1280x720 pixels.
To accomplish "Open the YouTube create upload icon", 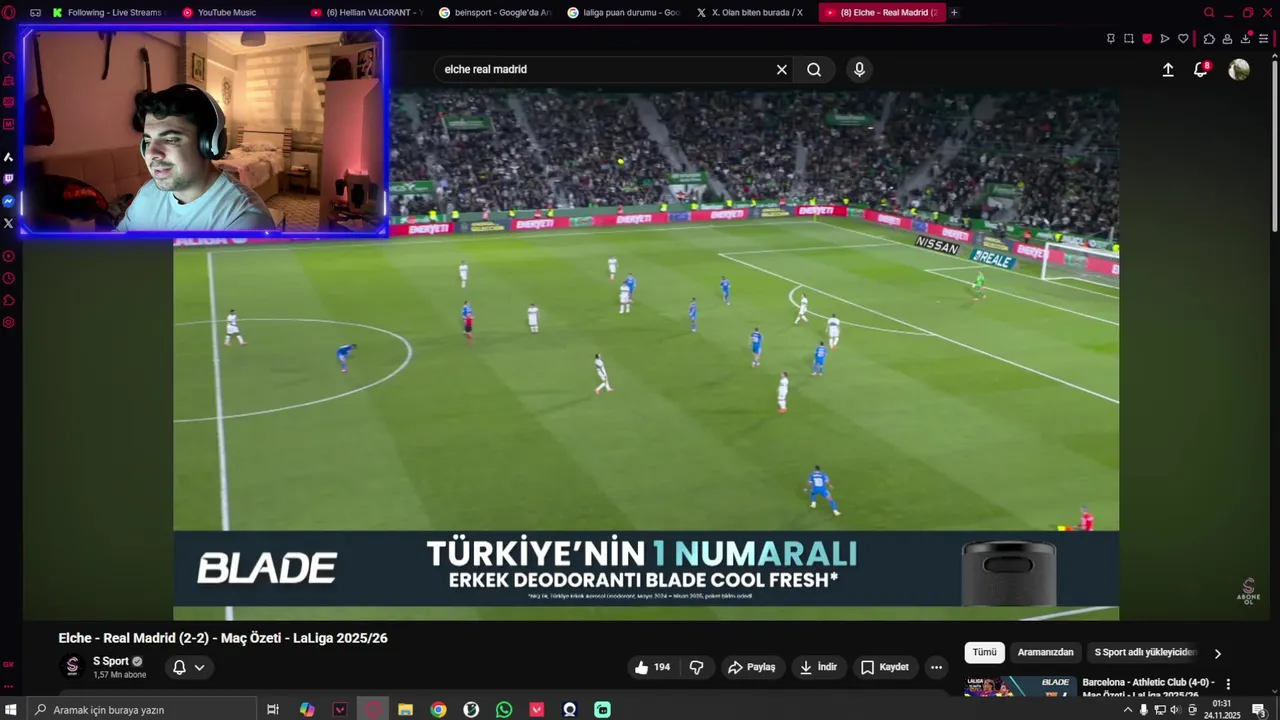I will coord(1168,69).
